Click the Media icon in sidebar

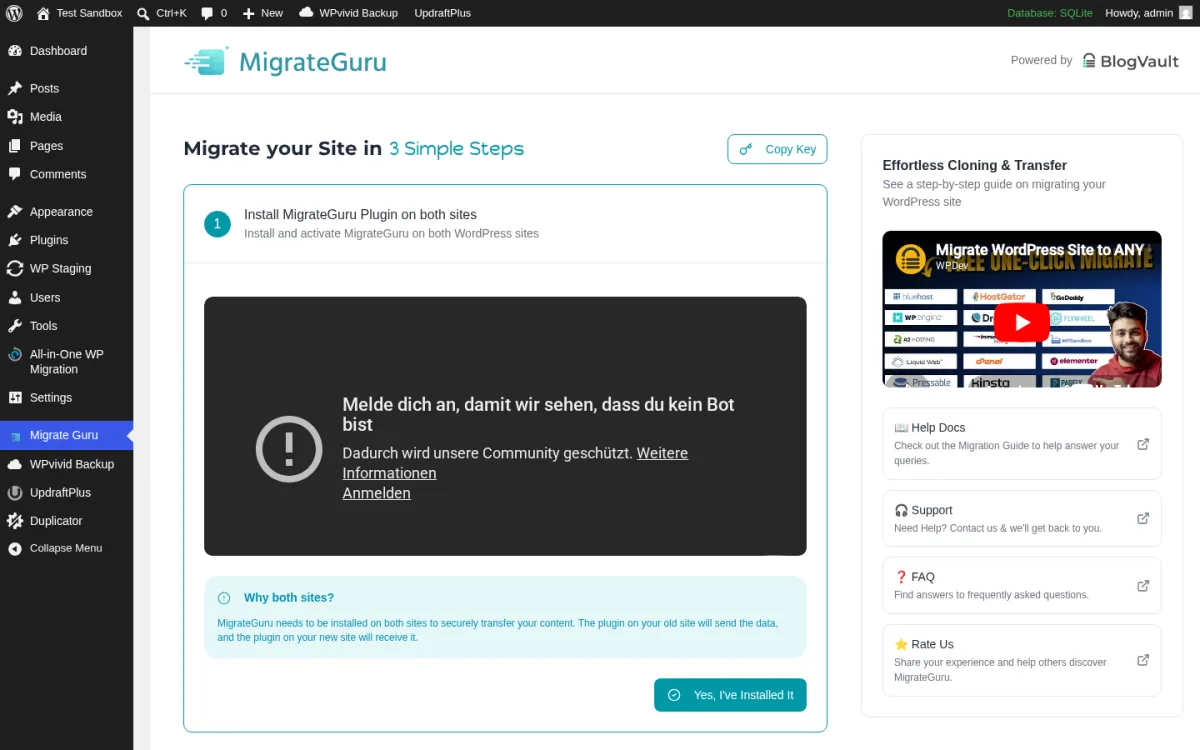pyautogui.click(x=15, y=117)
